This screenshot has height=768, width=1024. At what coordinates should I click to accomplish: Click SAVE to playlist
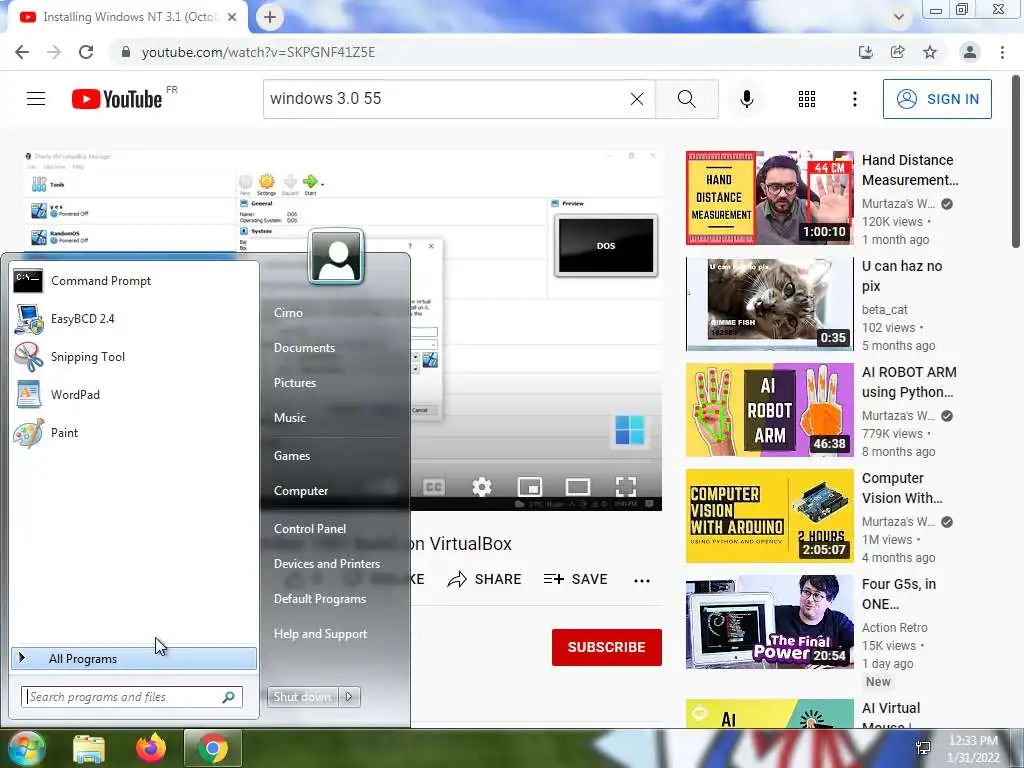(575, 579)
